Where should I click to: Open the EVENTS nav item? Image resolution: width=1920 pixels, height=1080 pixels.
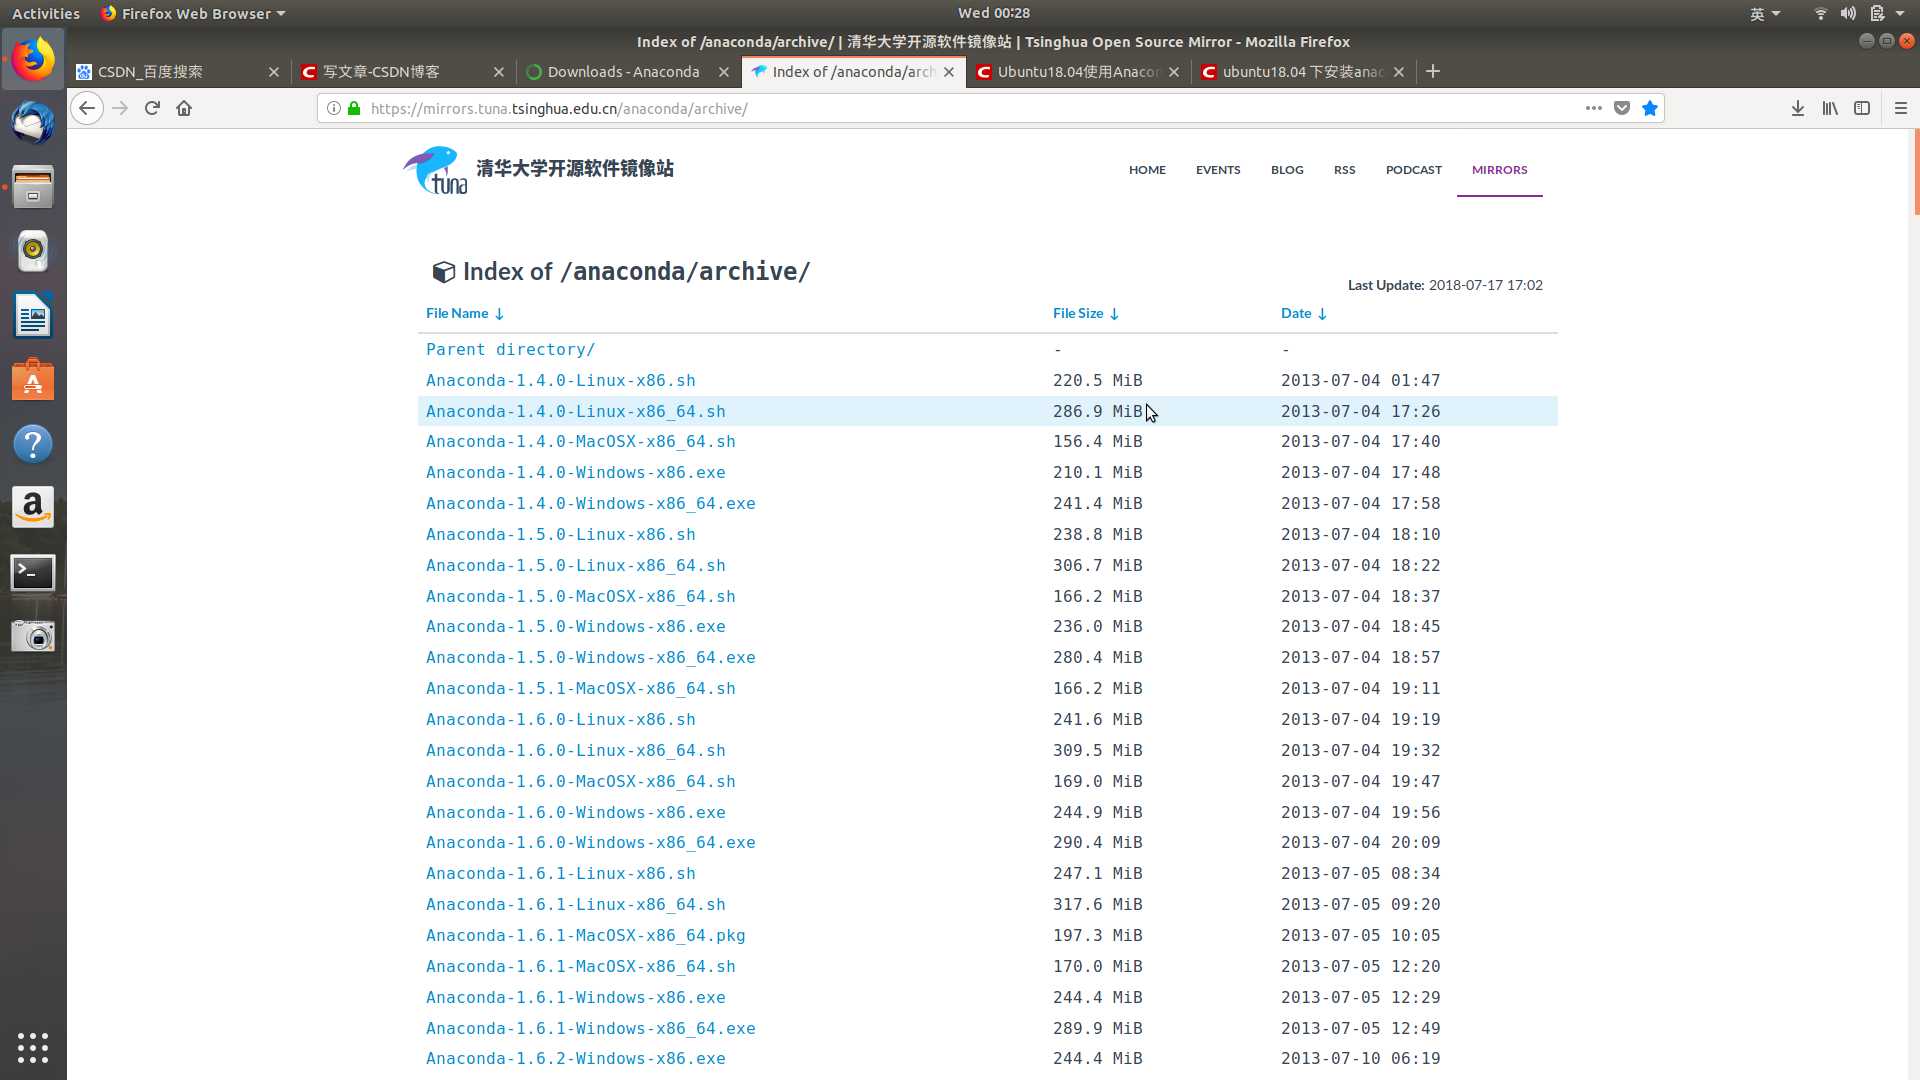point(1218,170)
